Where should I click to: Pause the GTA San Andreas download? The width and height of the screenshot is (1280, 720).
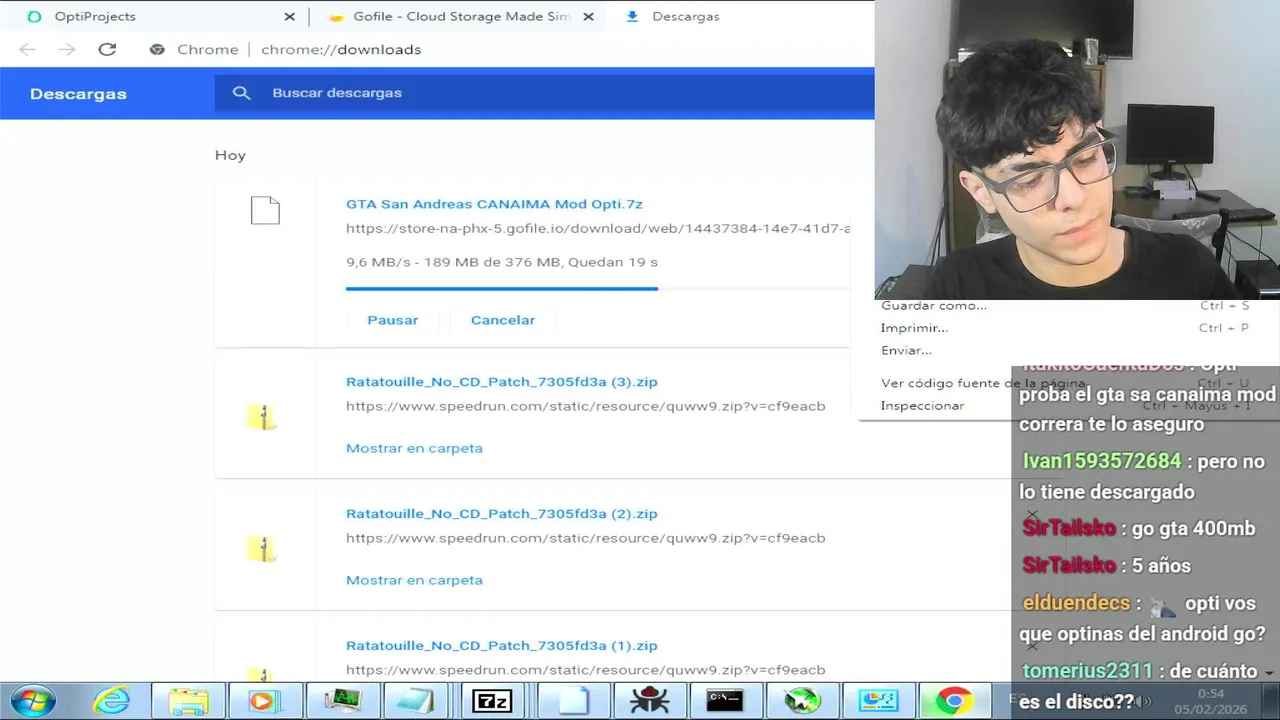[392, 320]
